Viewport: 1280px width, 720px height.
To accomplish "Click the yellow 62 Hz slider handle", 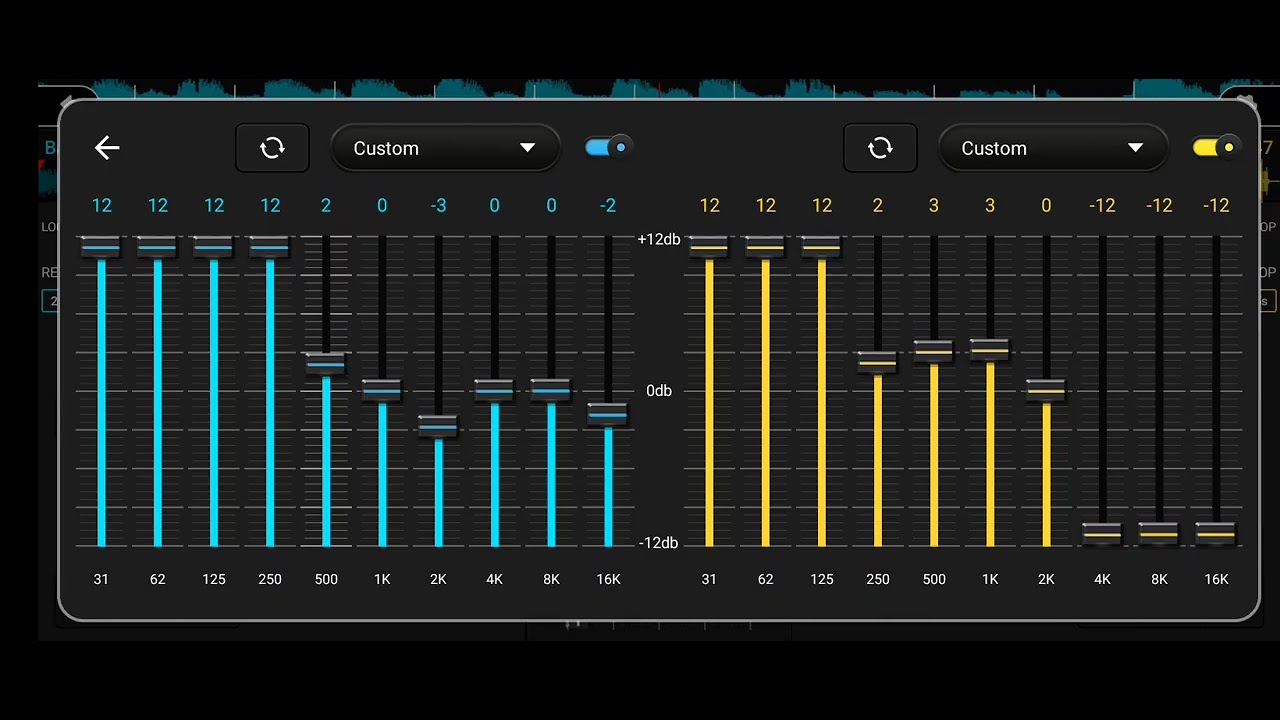I will coord(766,247).
